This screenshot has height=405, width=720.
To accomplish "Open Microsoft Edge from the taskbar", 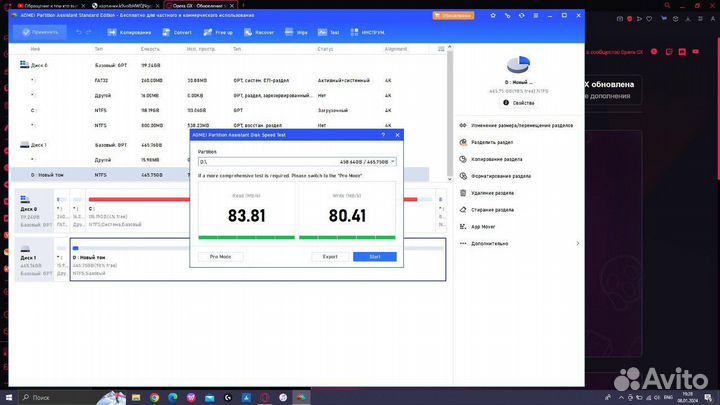I will click(x=173, y=397).
